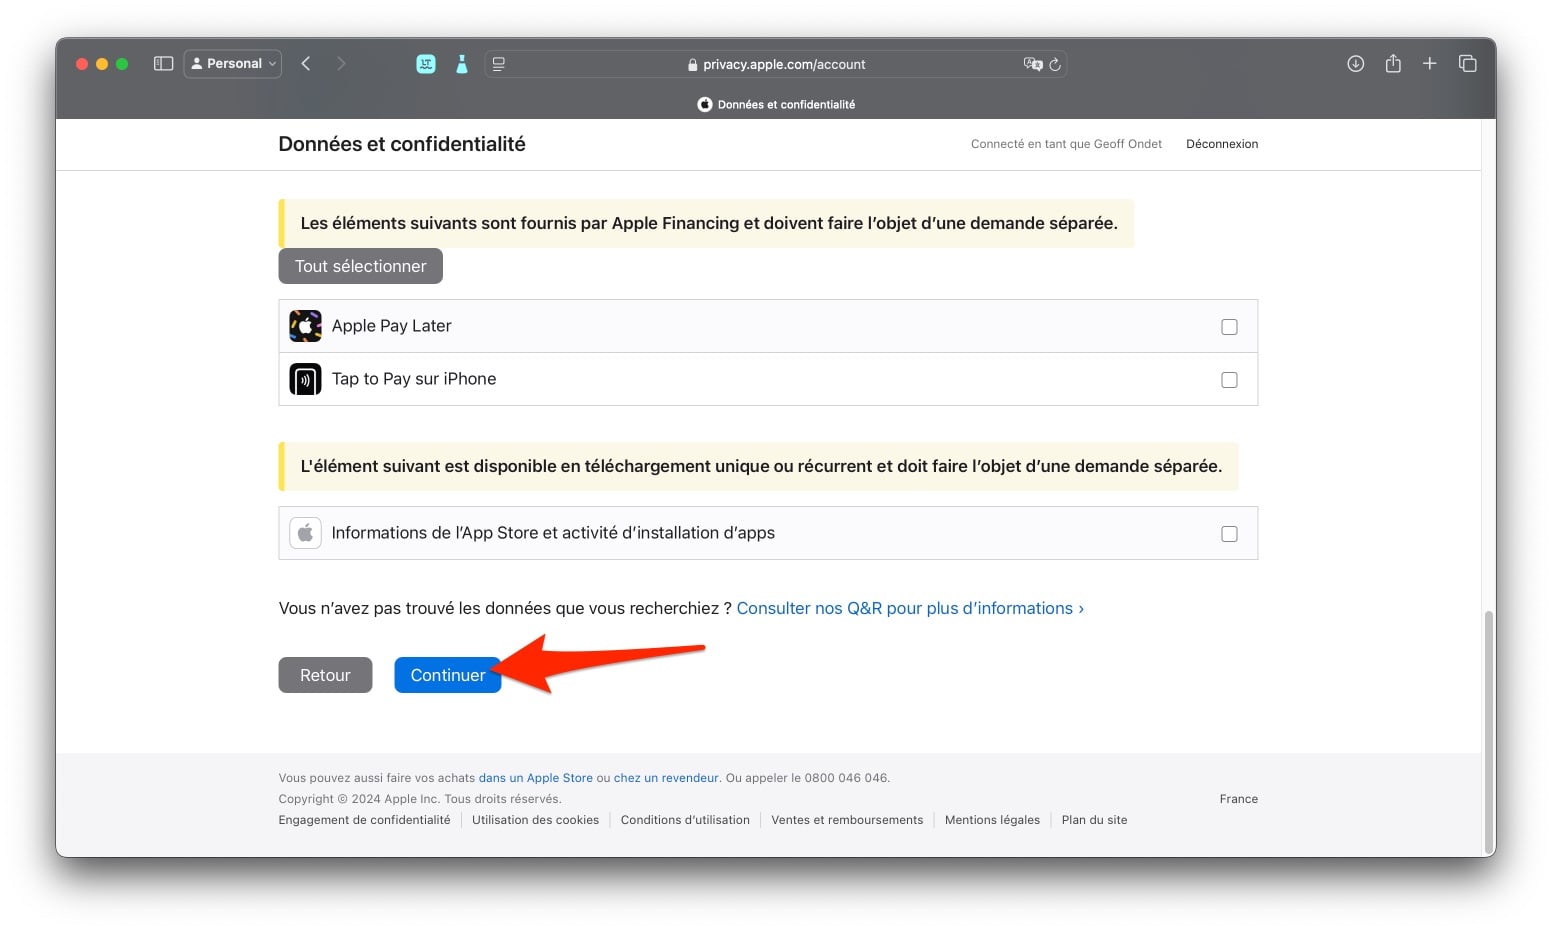The height and width of the screenshot is (931, 1552).
Task: Enable the Tap to Pay sur iPhone checkbox
Action: [x=1229, y=380]
